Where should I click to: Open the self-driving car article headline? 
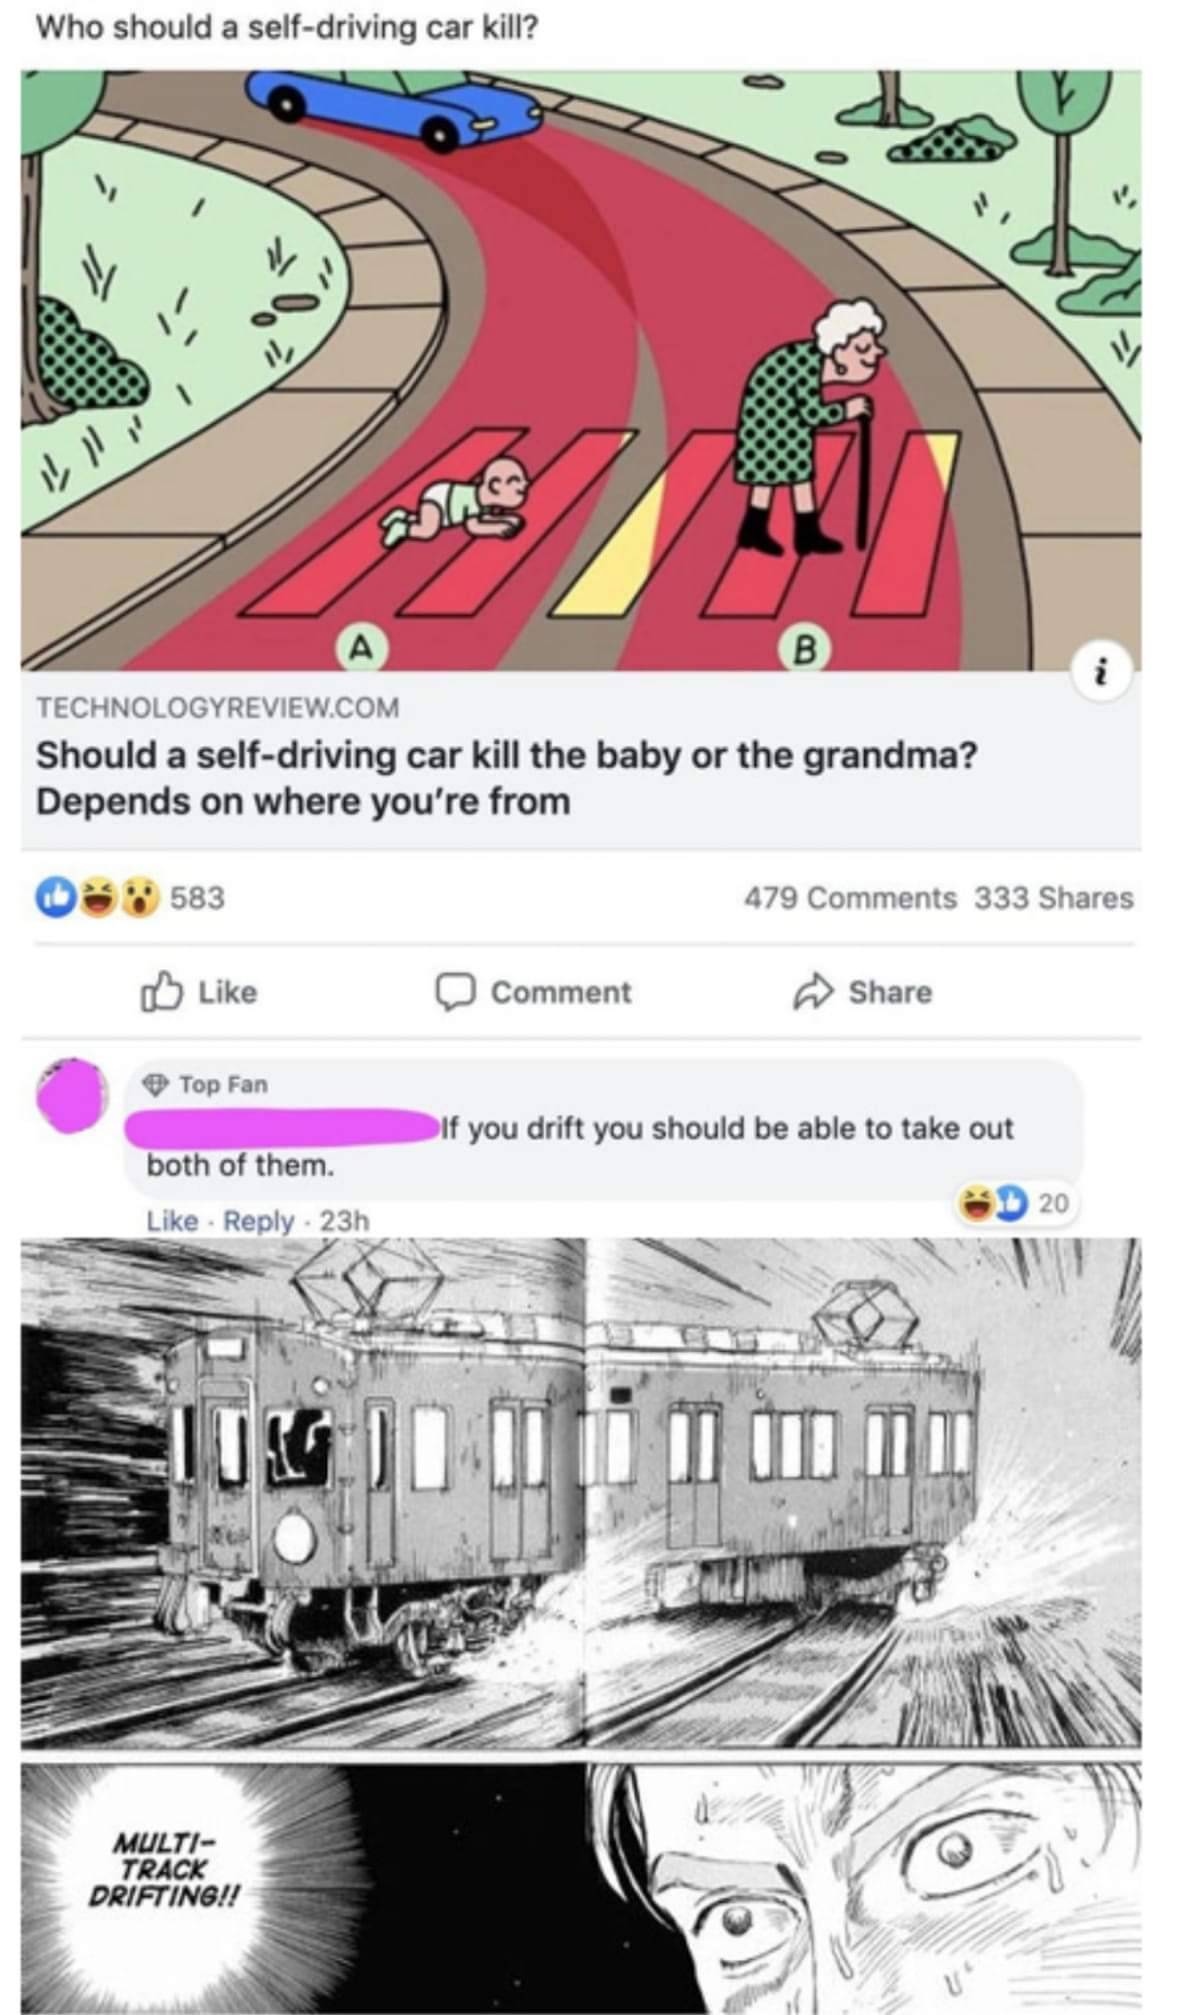506,778
